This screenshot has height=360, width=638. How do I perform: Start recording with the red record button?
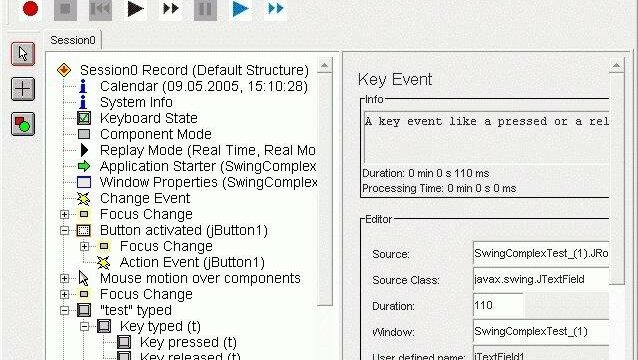click(30, 9)
